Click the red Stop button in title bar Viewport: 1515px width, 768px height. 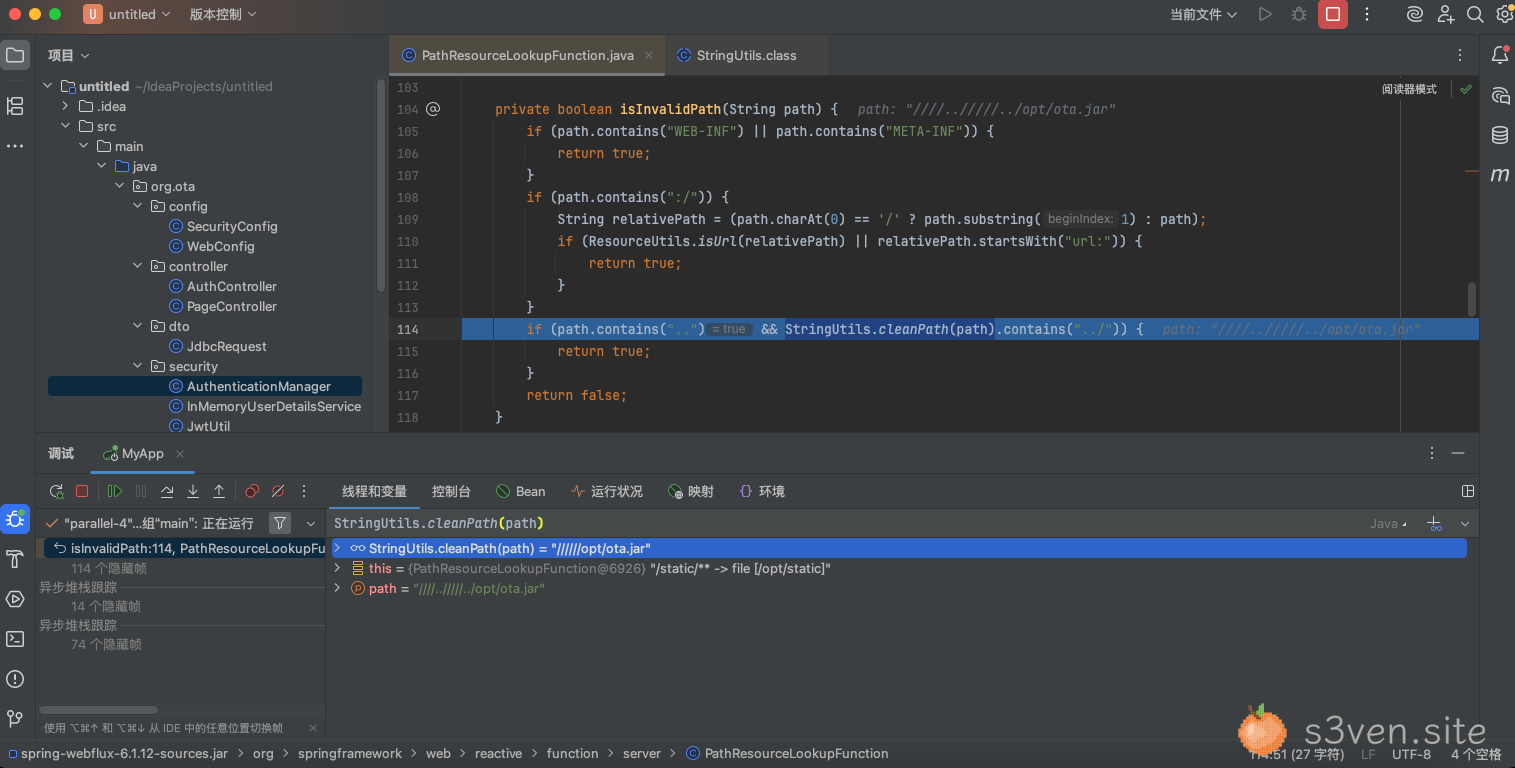1332,14
